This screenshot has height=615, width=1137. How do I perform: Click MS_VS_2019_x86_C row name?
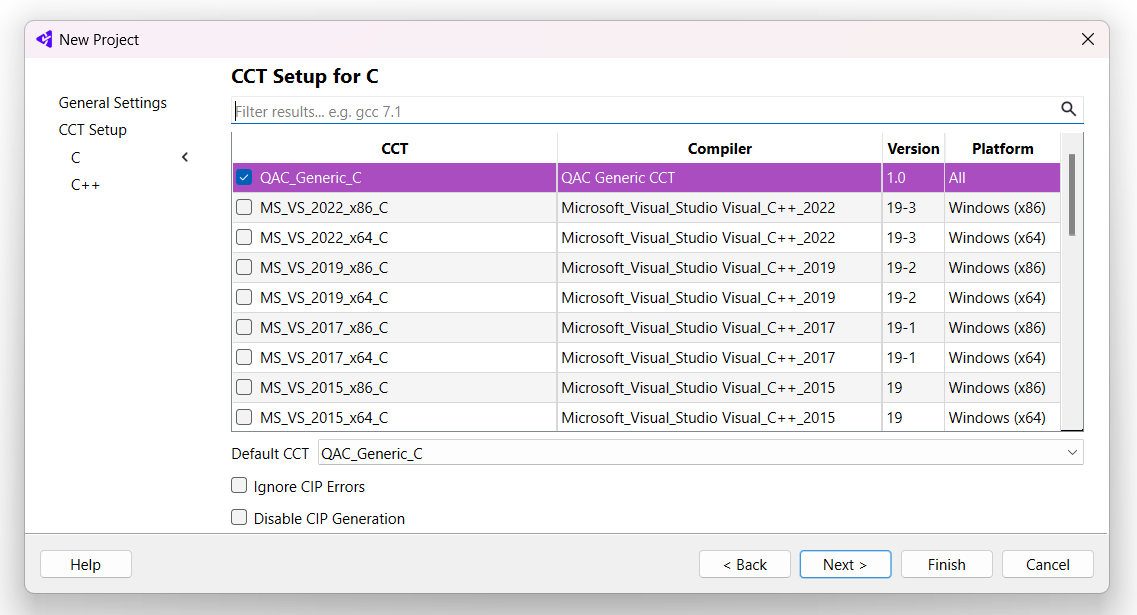point(324,268)
